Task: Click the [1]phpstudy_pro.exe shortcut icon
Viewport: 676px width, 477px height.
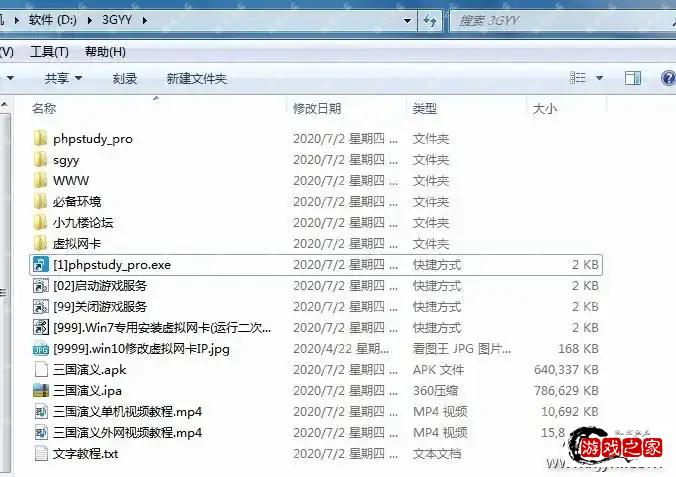Action: 40,265
